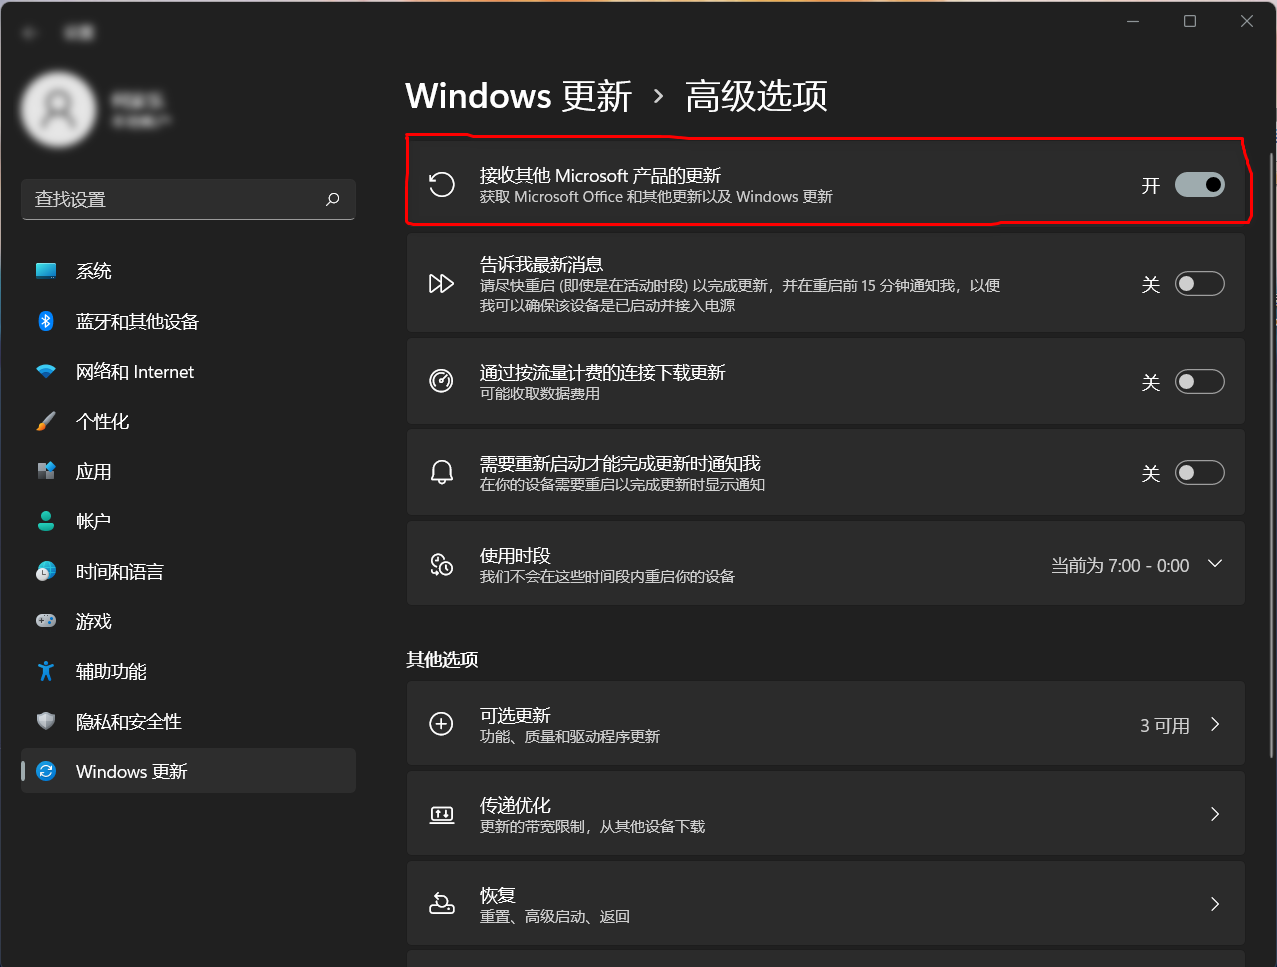Click 重置、高级启动、返回 description text
1277x967 pixels.
(x=555, y=917)
